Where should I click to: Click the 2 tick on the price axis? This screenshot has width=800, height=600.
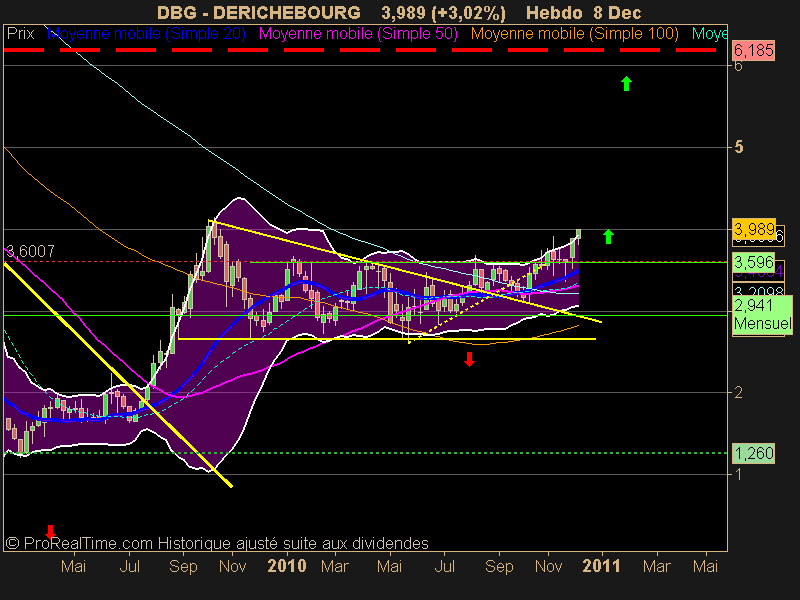738,392
